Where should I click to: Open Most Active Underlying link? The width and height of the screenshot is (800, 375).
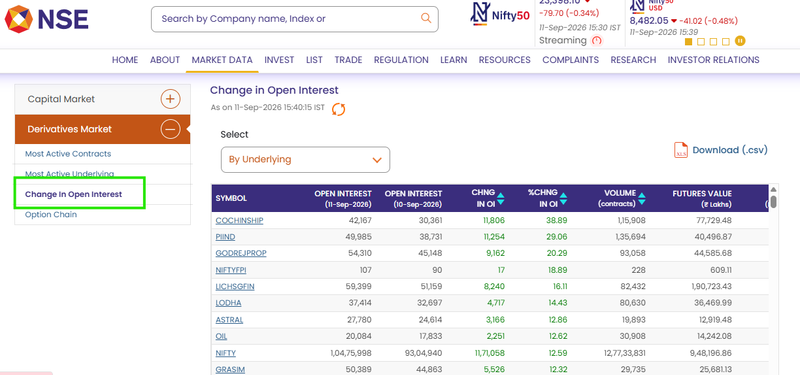69,174
